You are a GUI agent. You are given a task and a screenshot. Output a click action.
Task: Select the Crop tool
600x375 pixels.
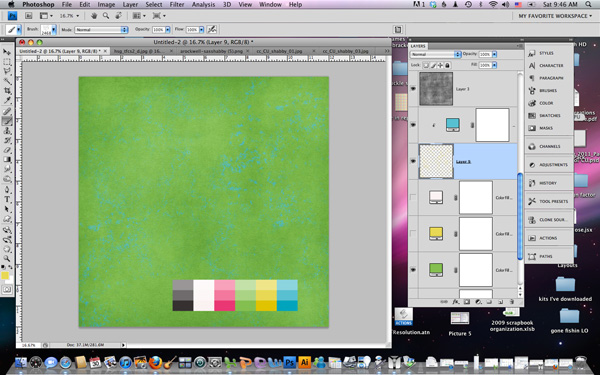pos(7,91)
